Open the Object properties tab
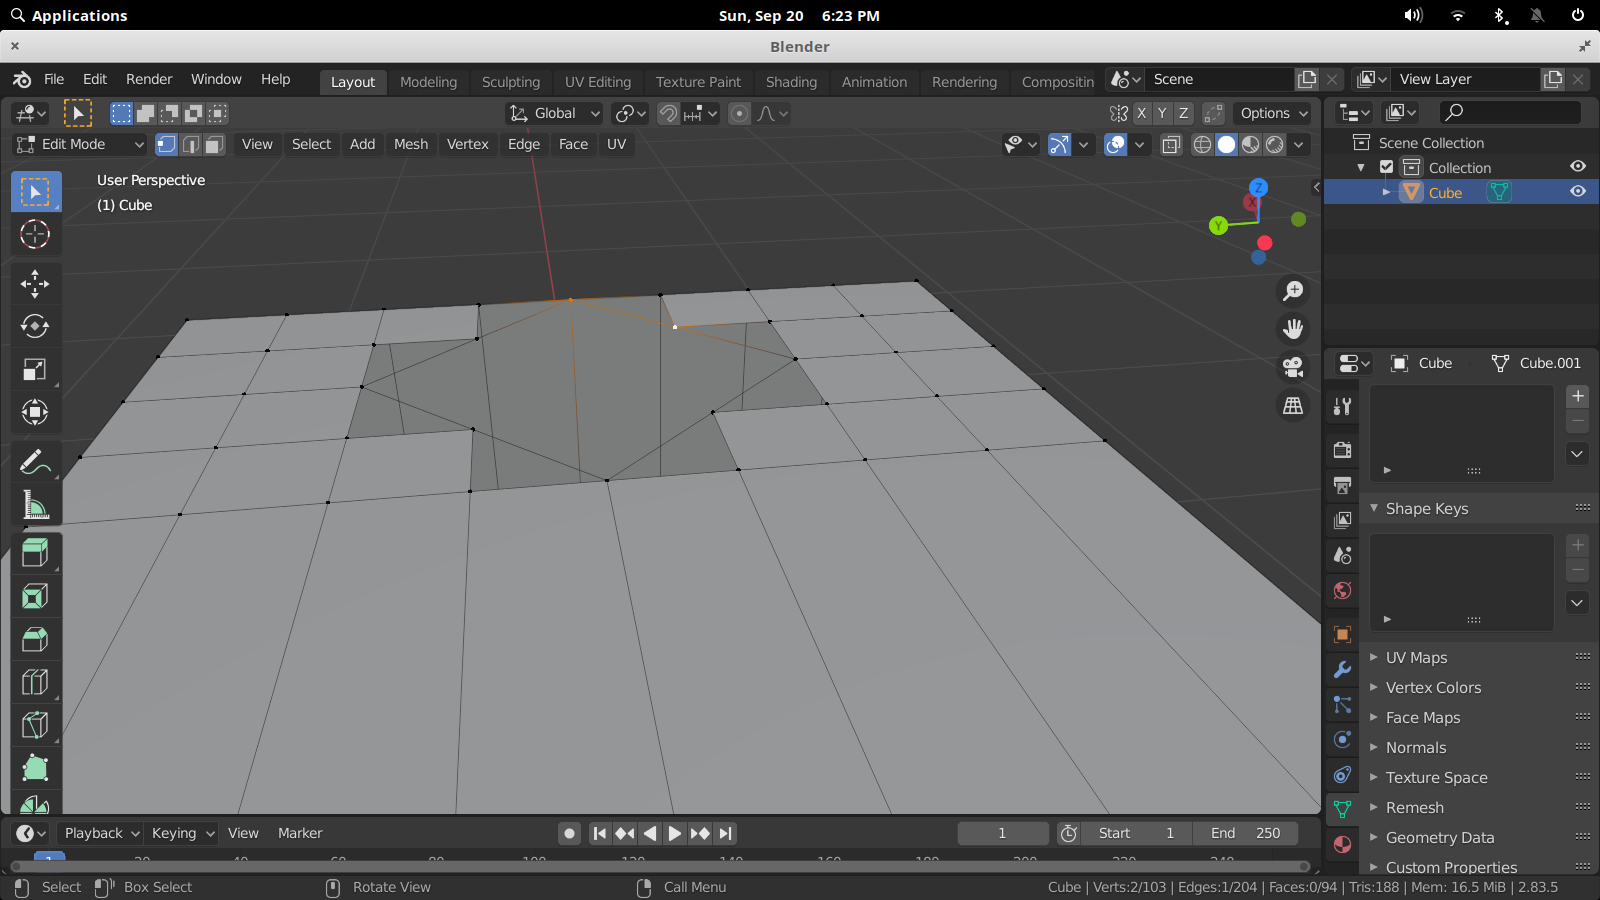Image resolution: width=1600 pixels, height=900 pixels. [1342, 634]
